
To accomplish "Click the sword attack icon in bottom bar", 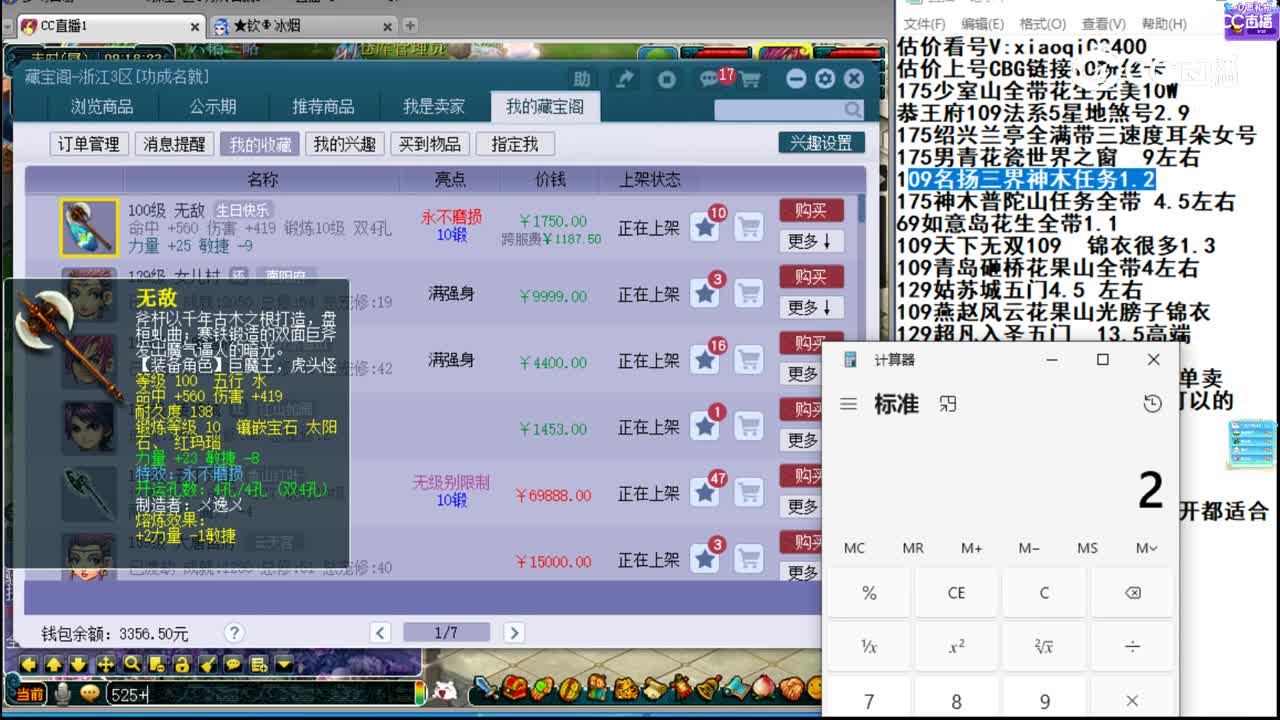I will coord(485,688).
